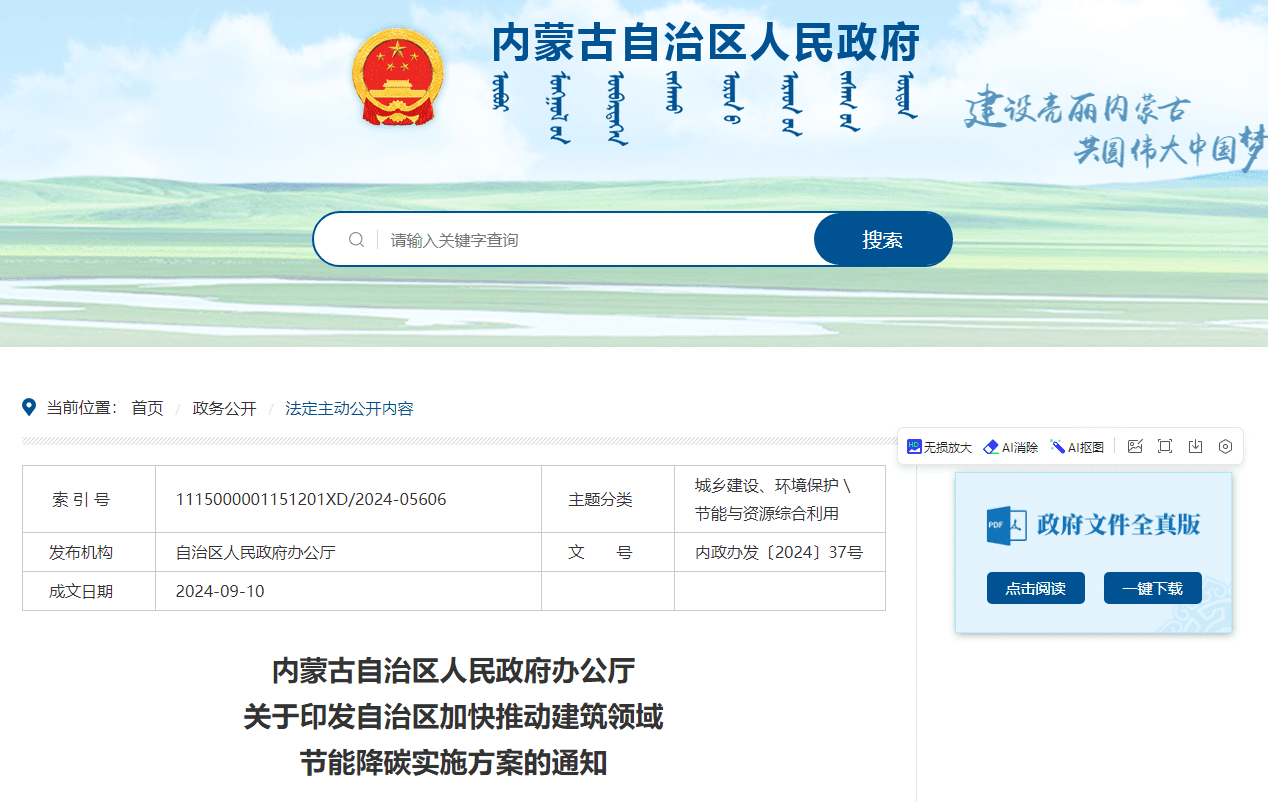This screenshot has width=1268, height=802.
Task: Click the download icon in floating toolbar
Action: click(1195, 447)
